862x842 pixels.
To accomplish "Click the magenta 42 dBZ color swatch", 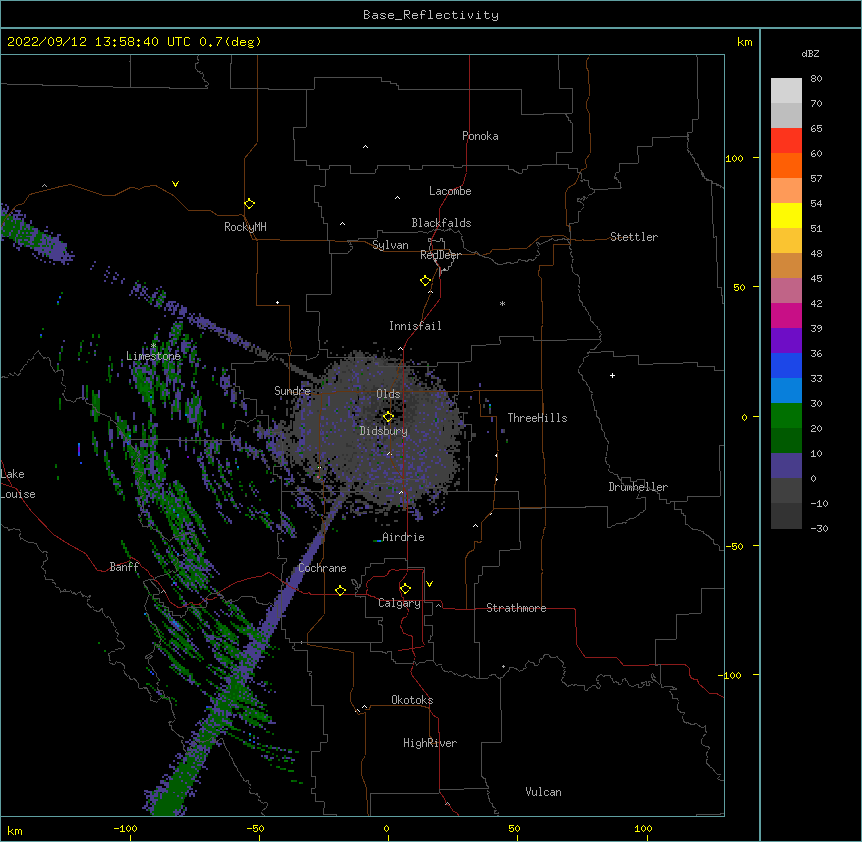I will pyautogui.click(x=786, y=315).
